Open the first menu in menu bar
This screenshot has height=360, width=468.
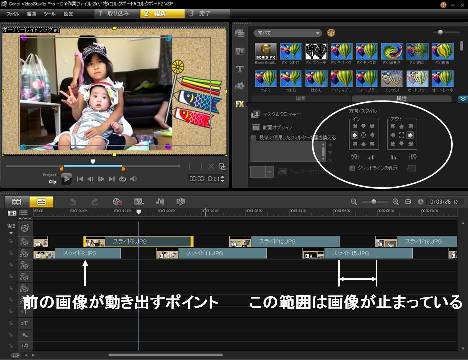[x=13, y=14]
